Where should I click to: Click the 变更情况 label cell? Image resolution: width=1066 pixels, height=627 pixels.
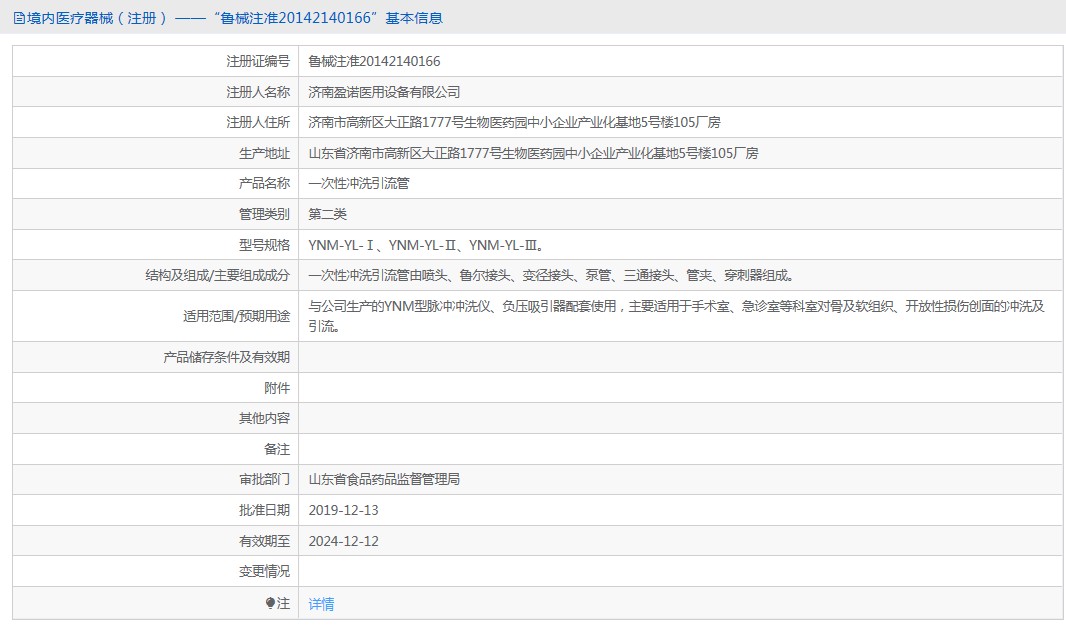click(156, 571)
